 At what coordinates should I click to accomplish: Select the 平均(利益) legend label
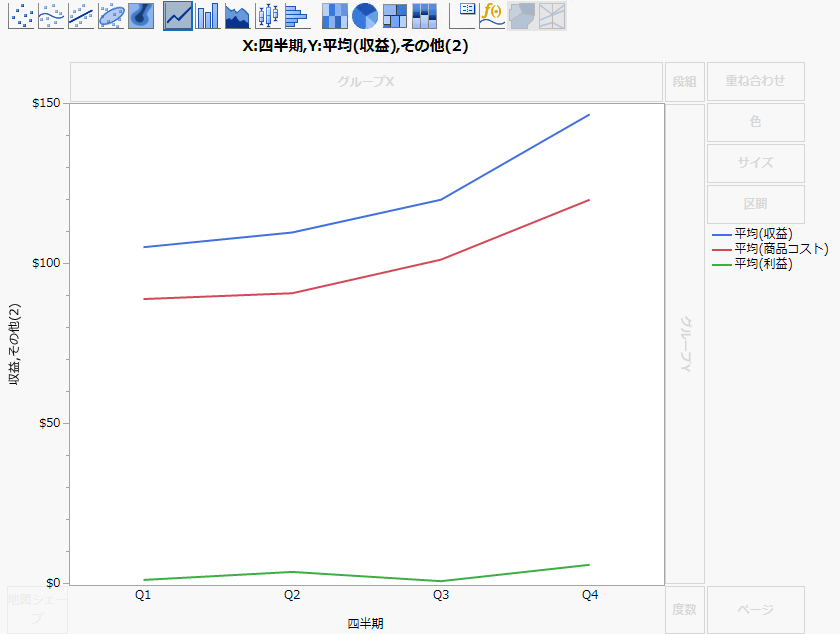click(x=763, y=264)
